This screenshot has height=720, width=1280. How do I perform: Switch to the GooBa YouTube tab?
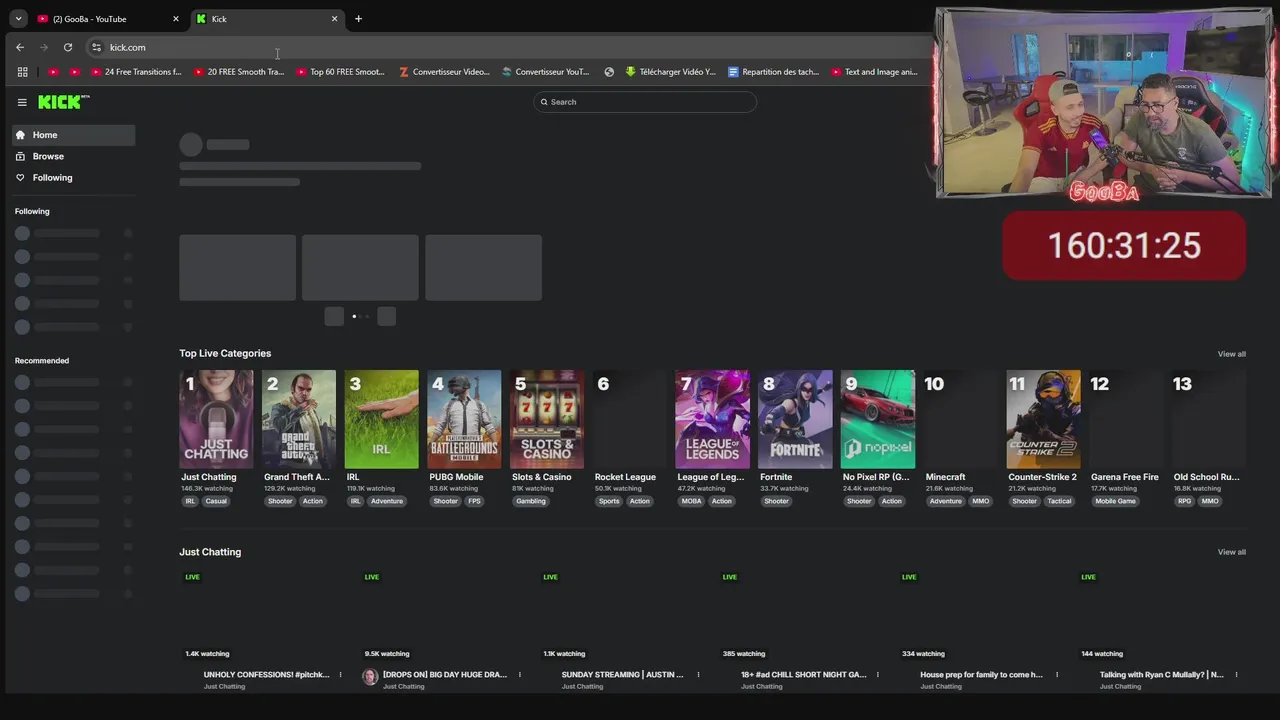(108, 19)
